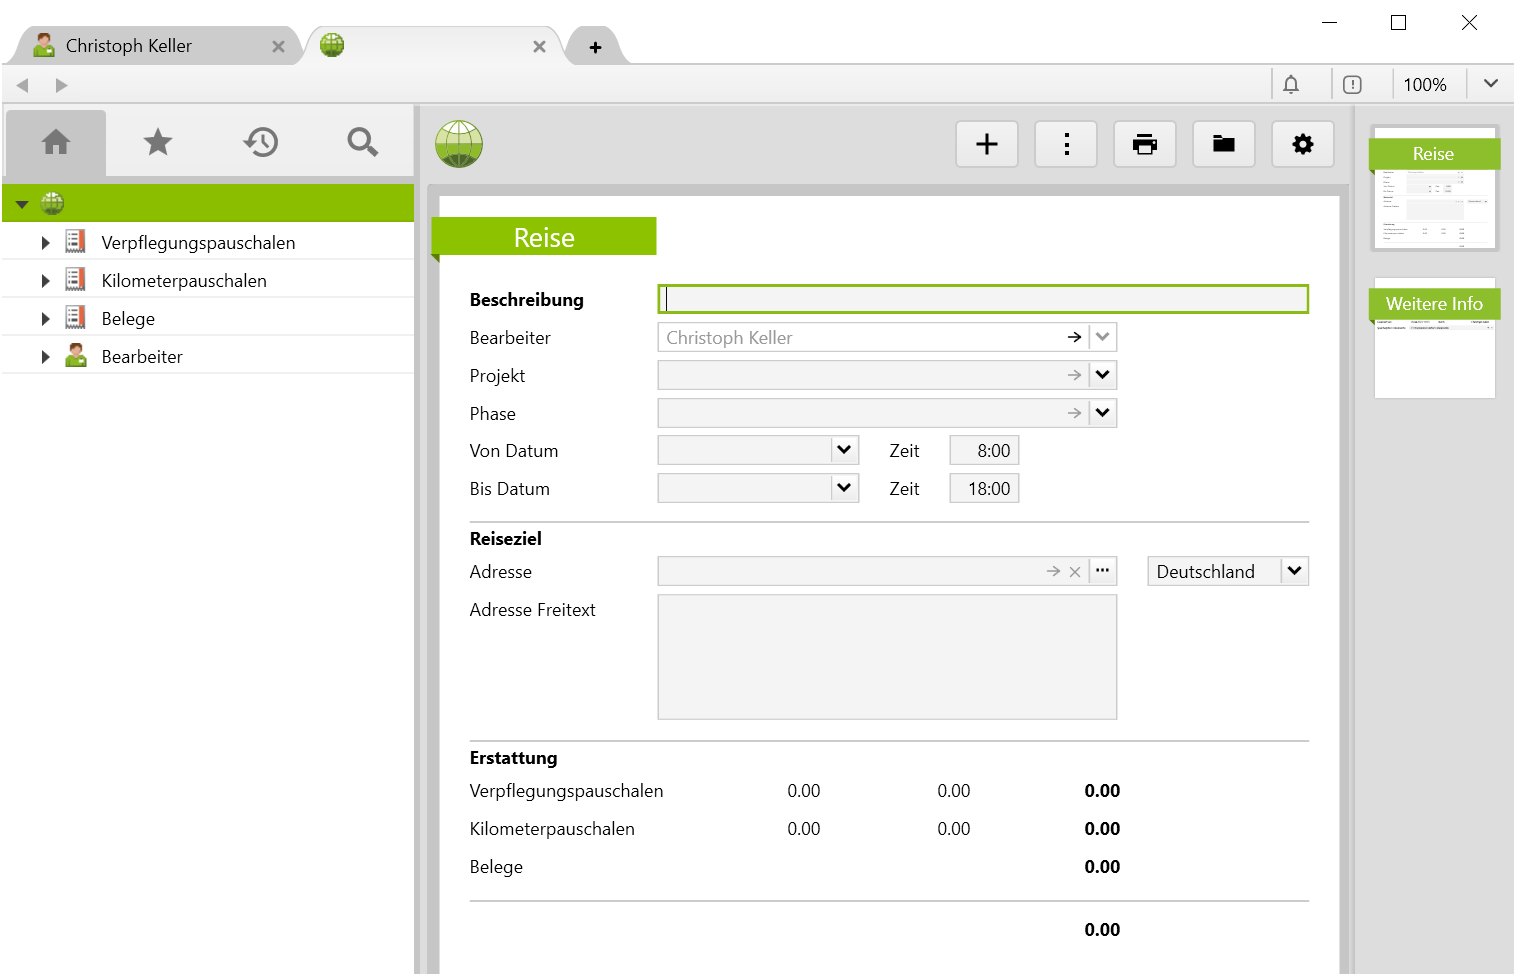Open the History clock icon

260,143
